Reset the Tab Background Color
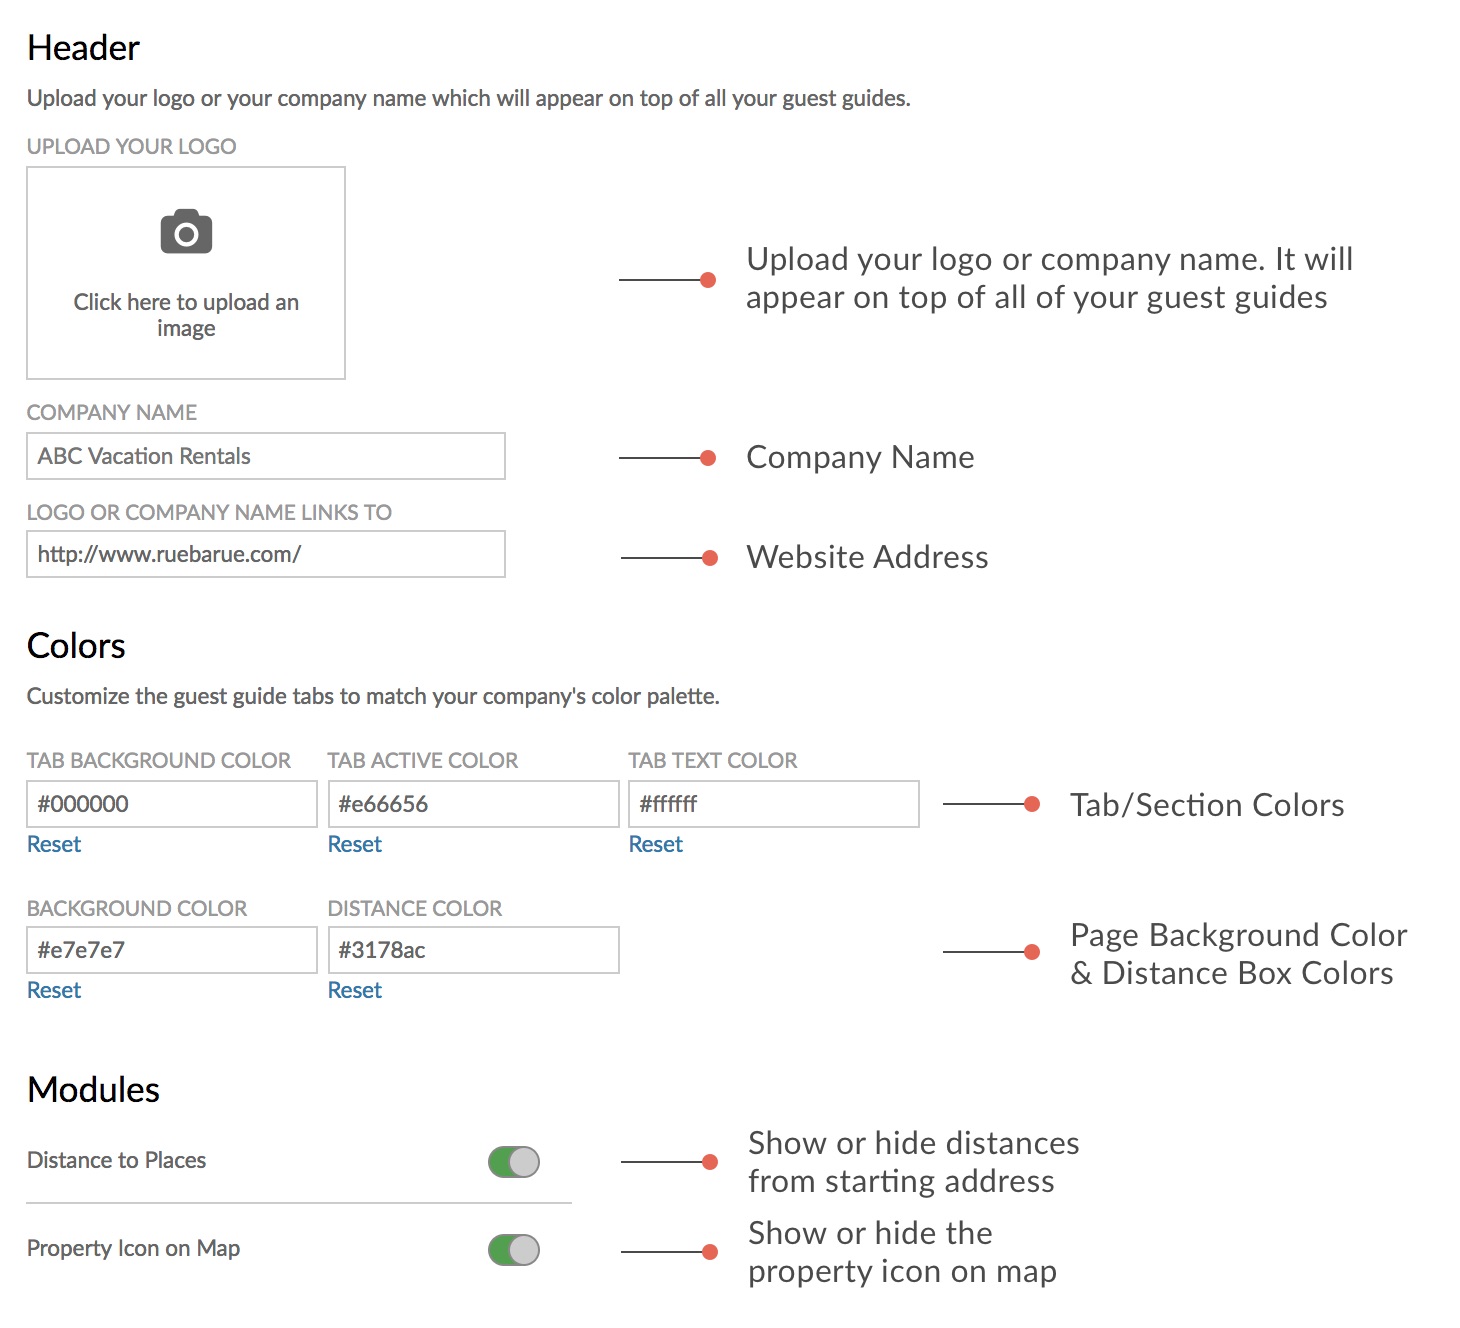Screen dimensions: 1460x1328 (54, 844)
